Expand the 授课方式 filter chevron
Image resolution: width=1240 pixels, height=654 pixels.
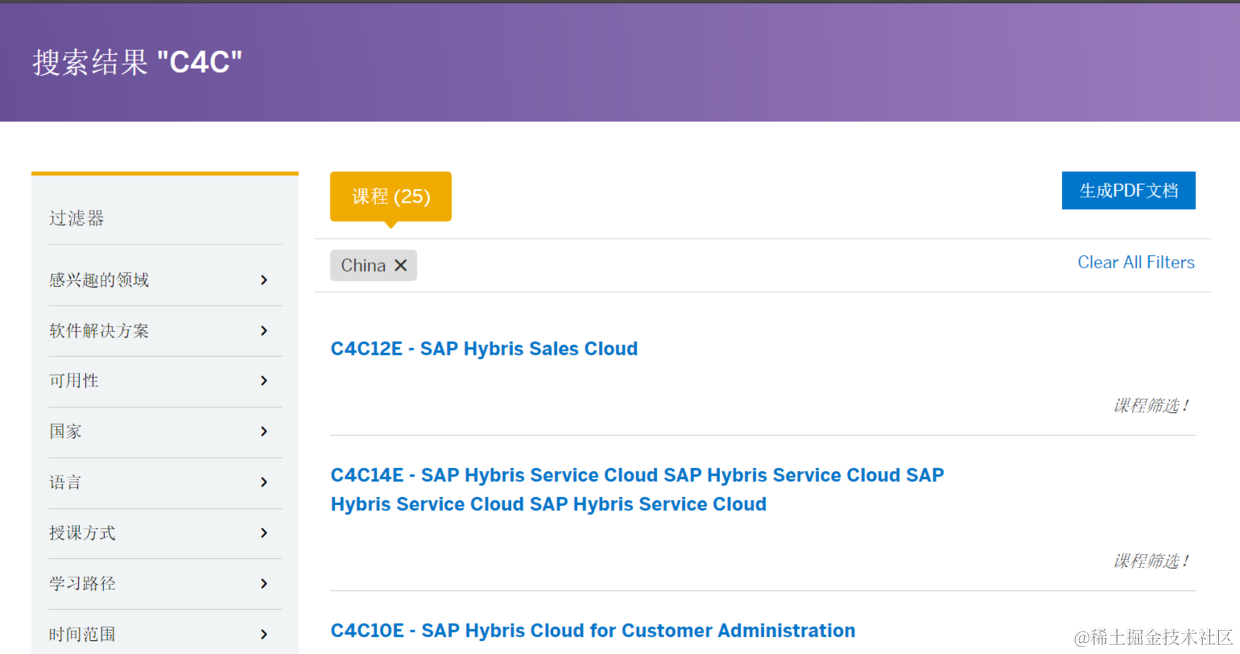point(264,533)
